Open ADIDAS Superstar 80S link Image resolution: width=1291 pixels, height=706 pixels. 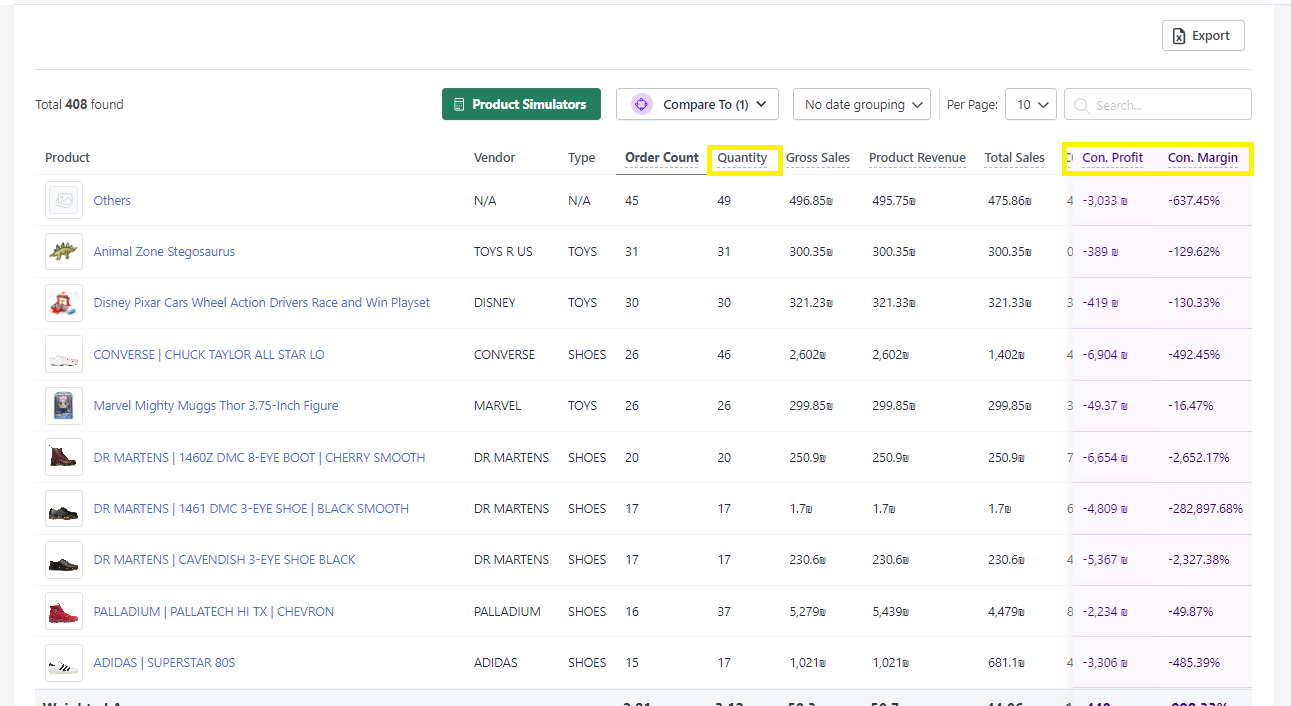pyautogui.click(x=164, y=662)
